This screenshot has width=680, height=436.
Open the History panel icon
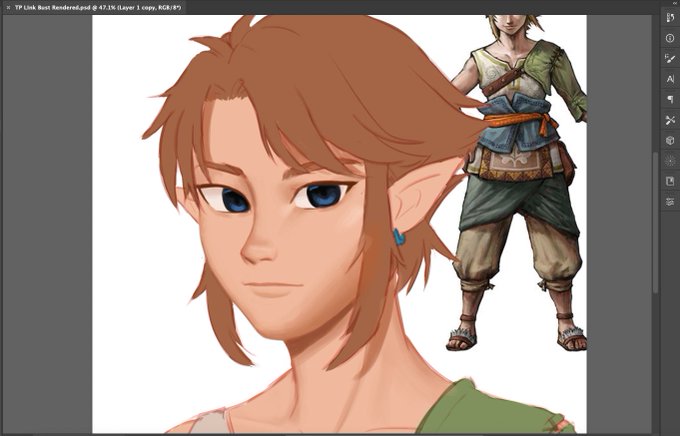670,18
